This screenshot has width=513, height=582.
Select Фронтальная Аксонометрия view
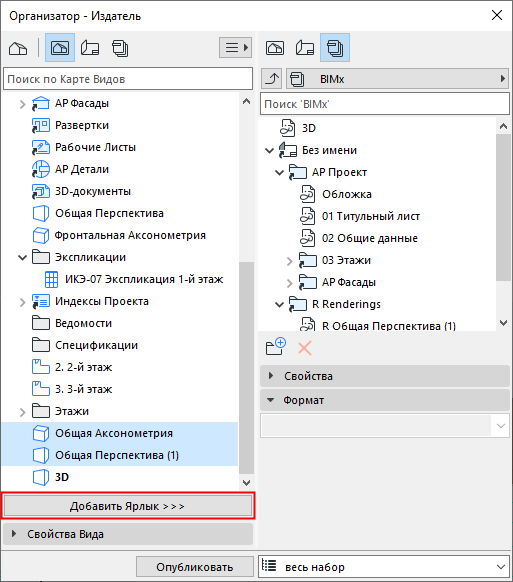click(x=130, y=235)
